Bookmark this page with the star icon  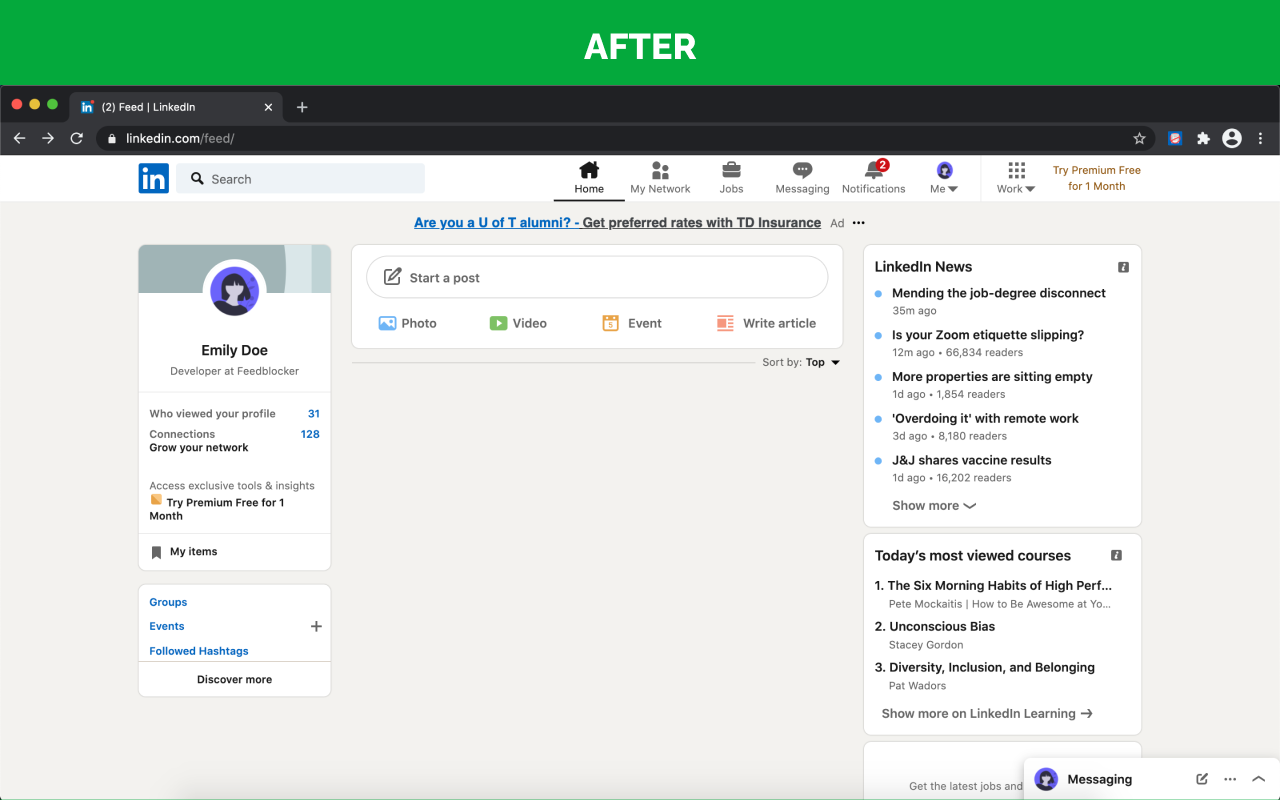(1139, 138)
